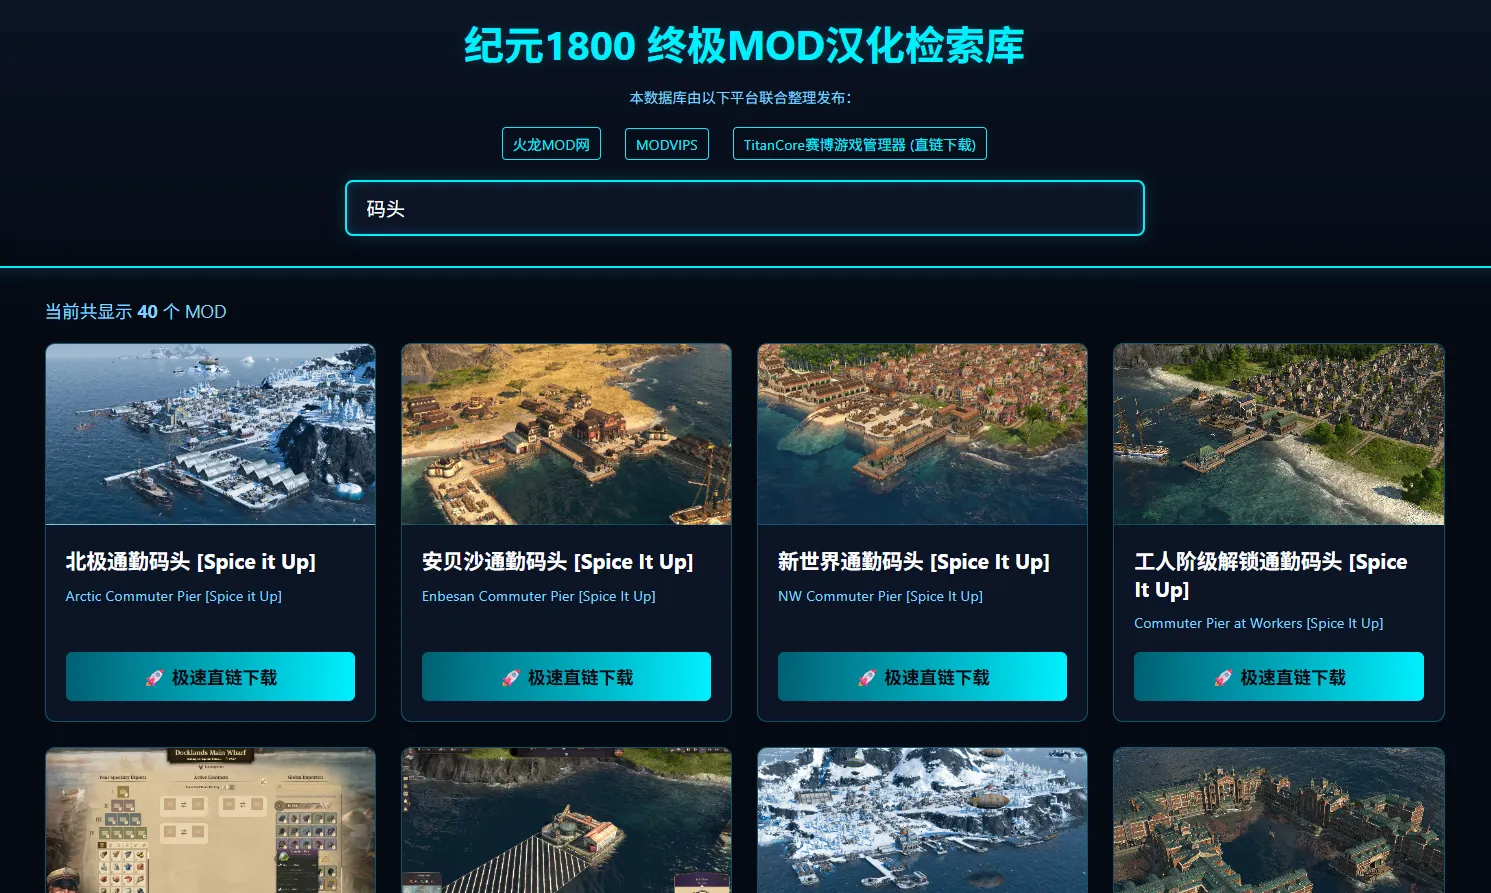Click rocket icon on Commuter Pier at Workers download
1491x893 pixels.
(x=1222, y=678)
